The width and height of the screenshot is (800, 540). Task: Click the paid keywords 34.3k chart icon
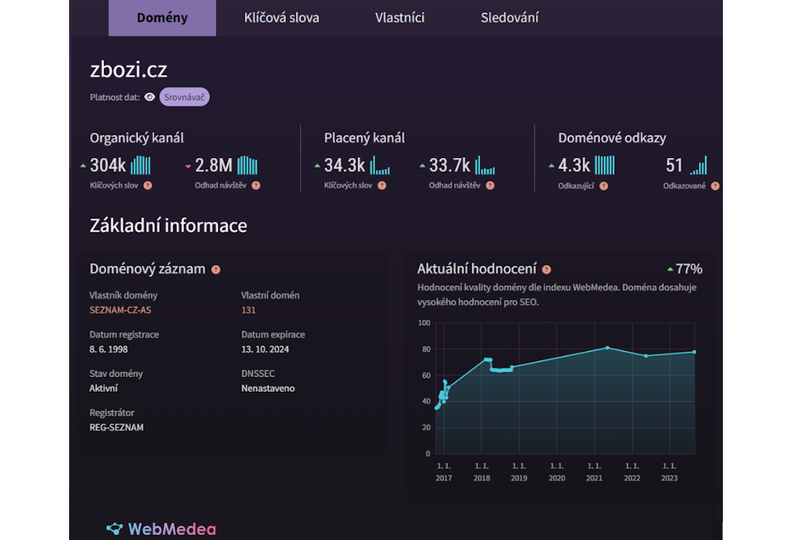pyautogui.click(x=380, y=166)
